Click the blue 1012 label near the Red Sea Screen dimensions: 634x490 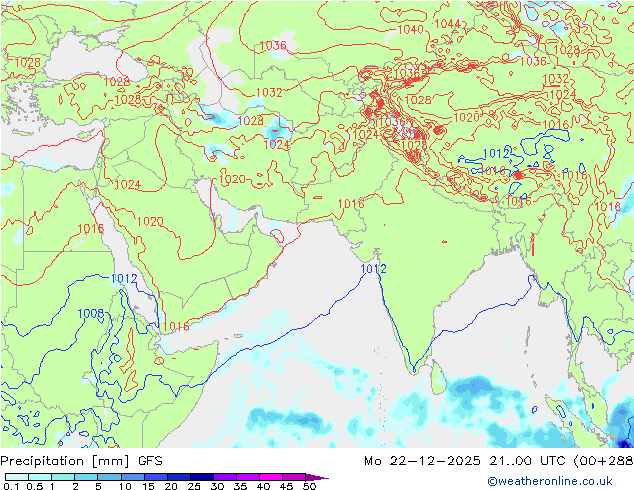pos(124,279)
